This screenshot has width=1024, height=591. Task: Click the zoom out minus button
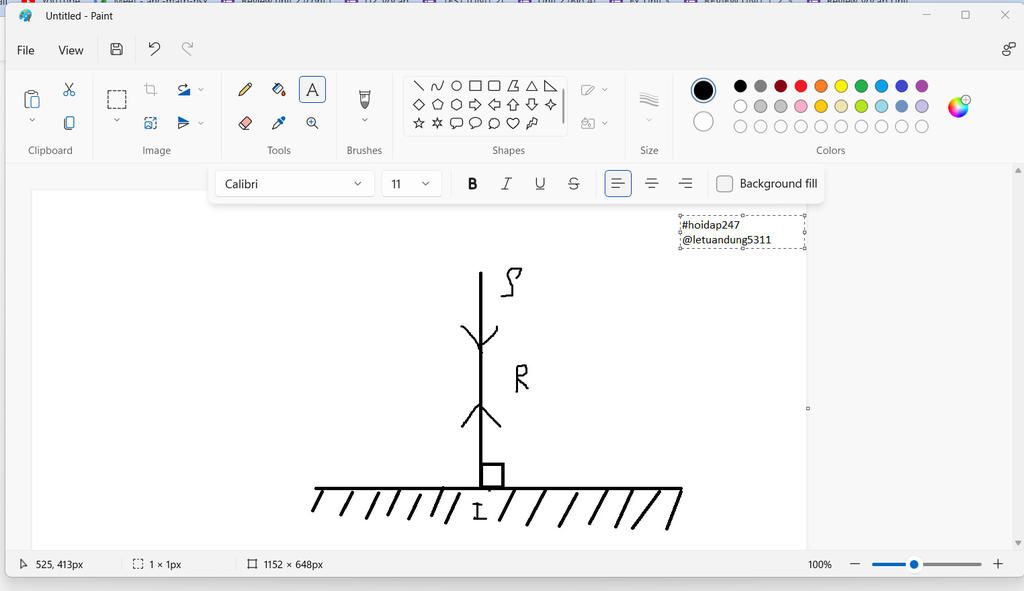pos(855,564)
